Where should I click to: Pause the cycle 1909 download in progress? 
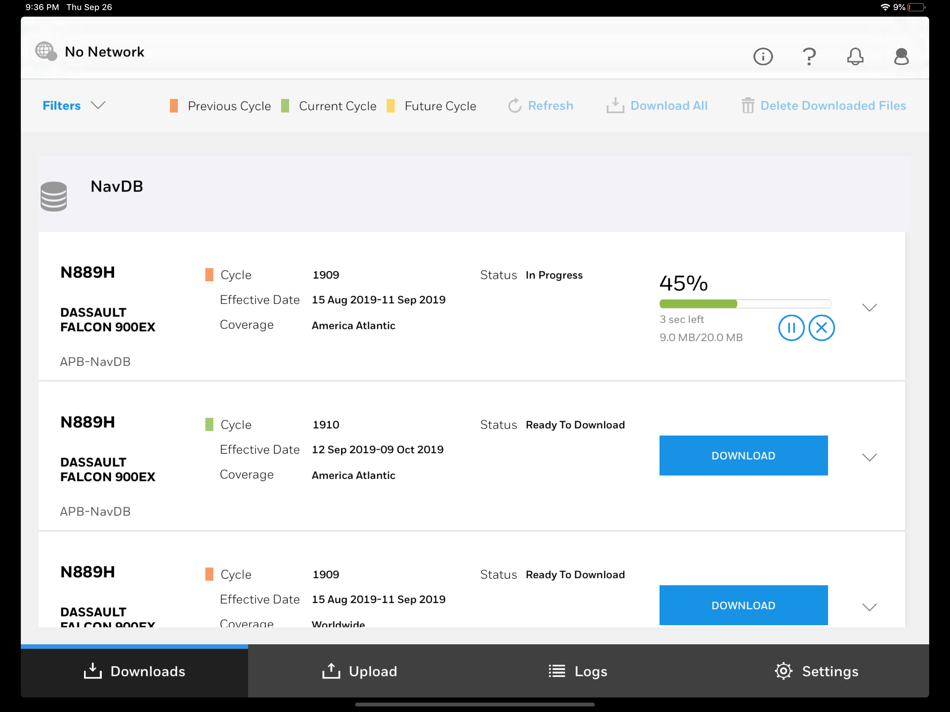(x=791, y=328)
